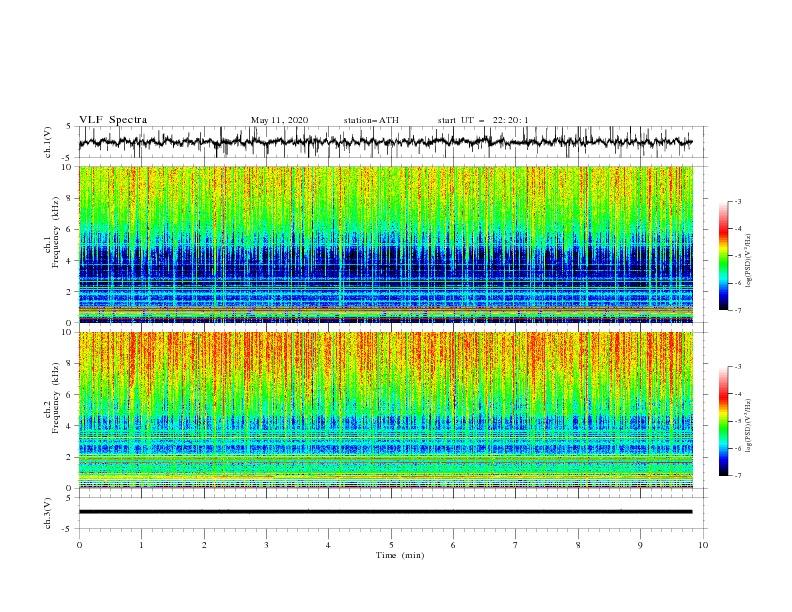
Task: Click the ch.1 voltage waveform trace
Action: (x=385, y=142)
